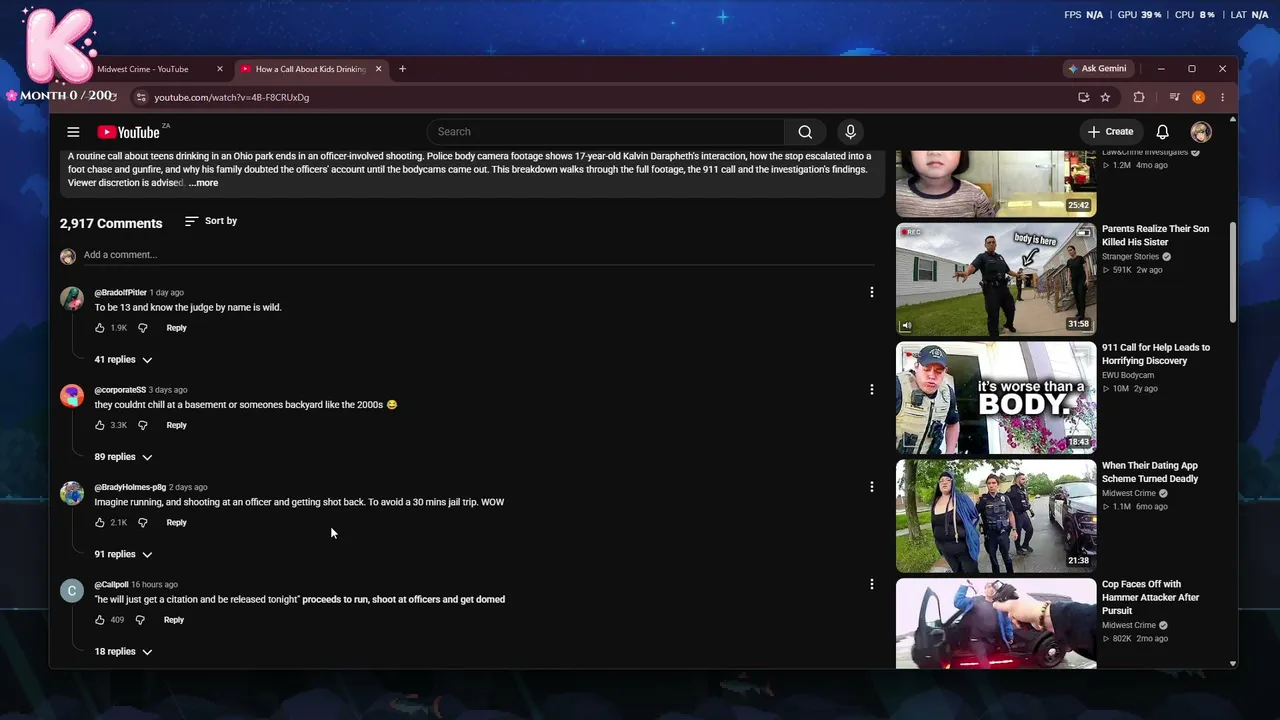The width and height of the screenshot is (1280, 720).
Task: Open options menu for @Callpoll comment
Action: click(872, 584)
